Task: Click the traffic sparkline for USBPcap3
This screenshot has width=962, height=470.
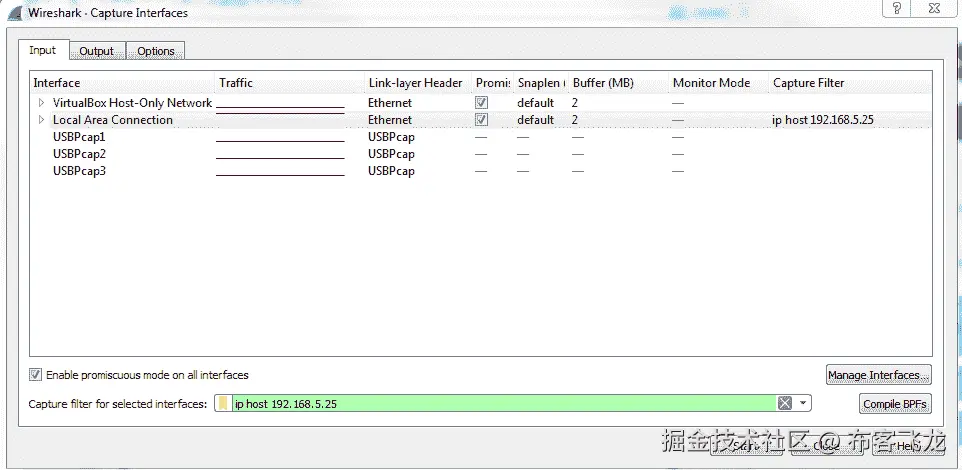Action: pyautogui.click(x=280, y=175)
